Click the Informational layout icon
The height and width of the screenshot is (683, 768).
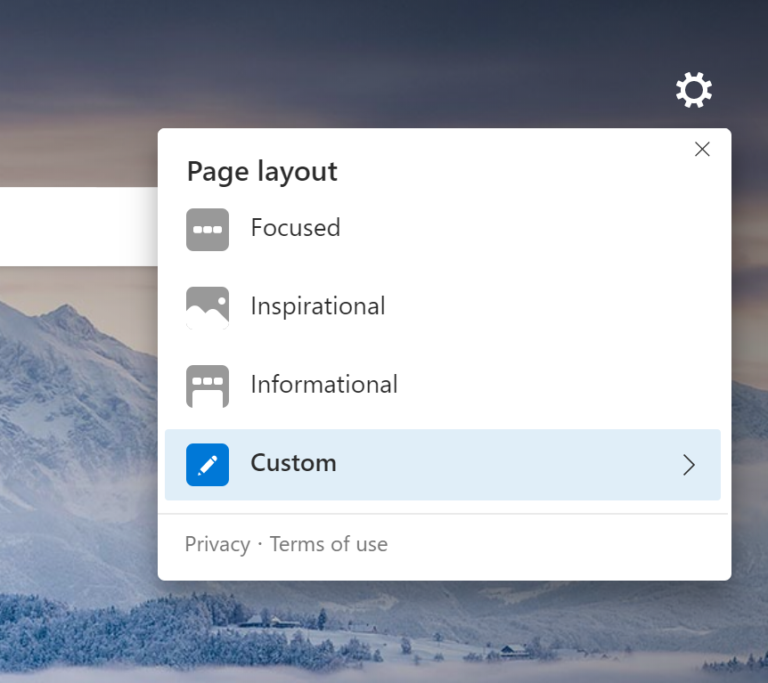207,386
